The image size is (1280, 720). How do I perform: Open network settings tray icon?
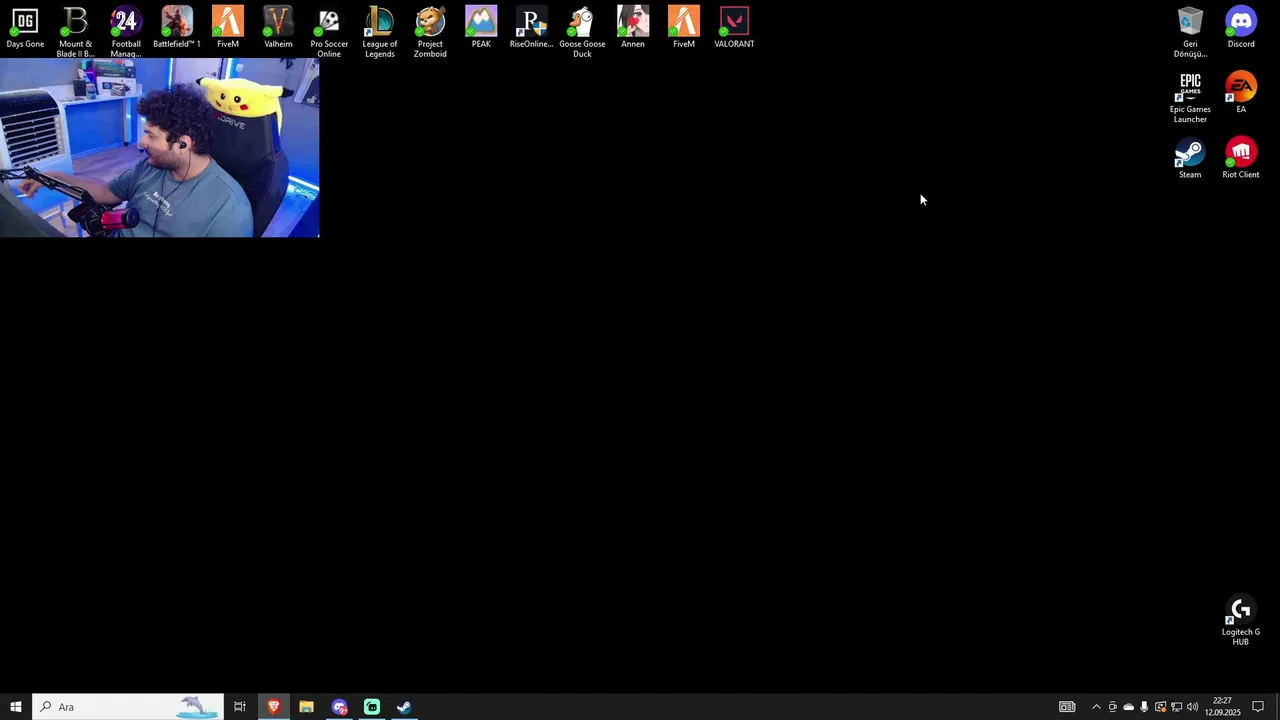tap(1176, 707)
